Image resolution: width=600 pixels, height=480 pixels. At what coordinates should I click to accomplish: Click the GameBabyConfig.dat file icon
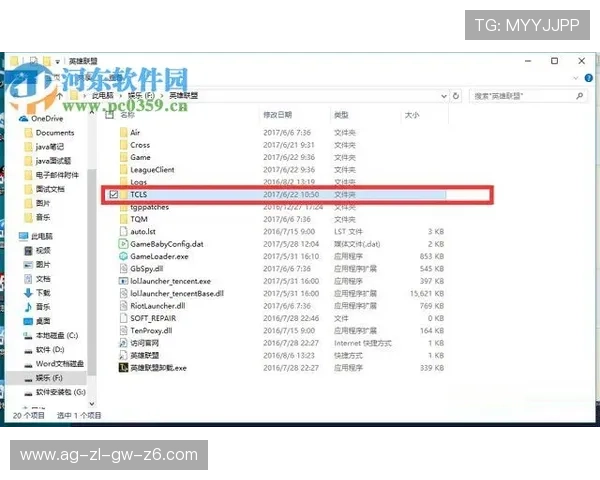pos(123,244)
